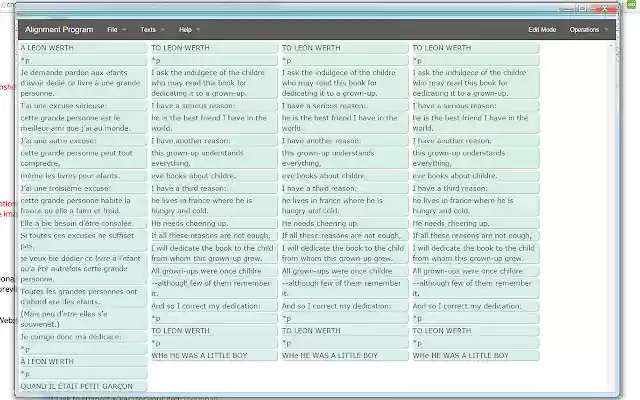Select 'I have a serious reason:' in second column
The width and height of the screenshot is (640, 400).
[214, 106]
